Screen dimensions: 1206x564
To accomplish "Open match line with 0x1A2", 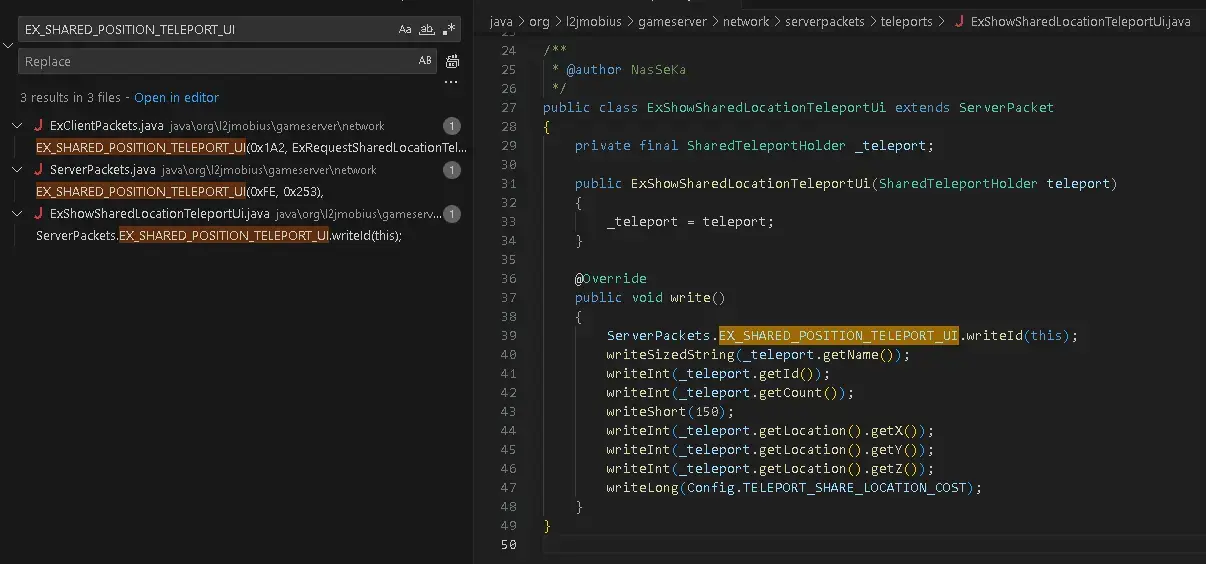I will [251, 148].
